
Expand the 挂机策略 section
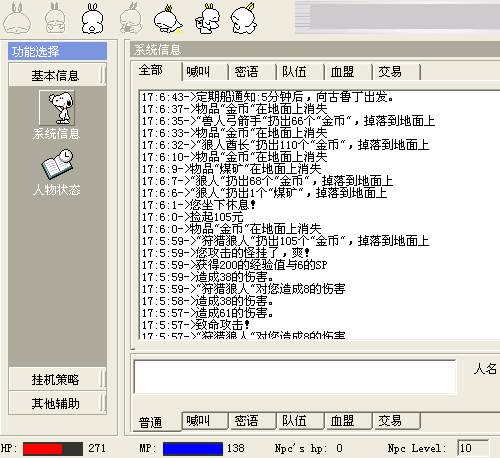[x=57, y=379]
